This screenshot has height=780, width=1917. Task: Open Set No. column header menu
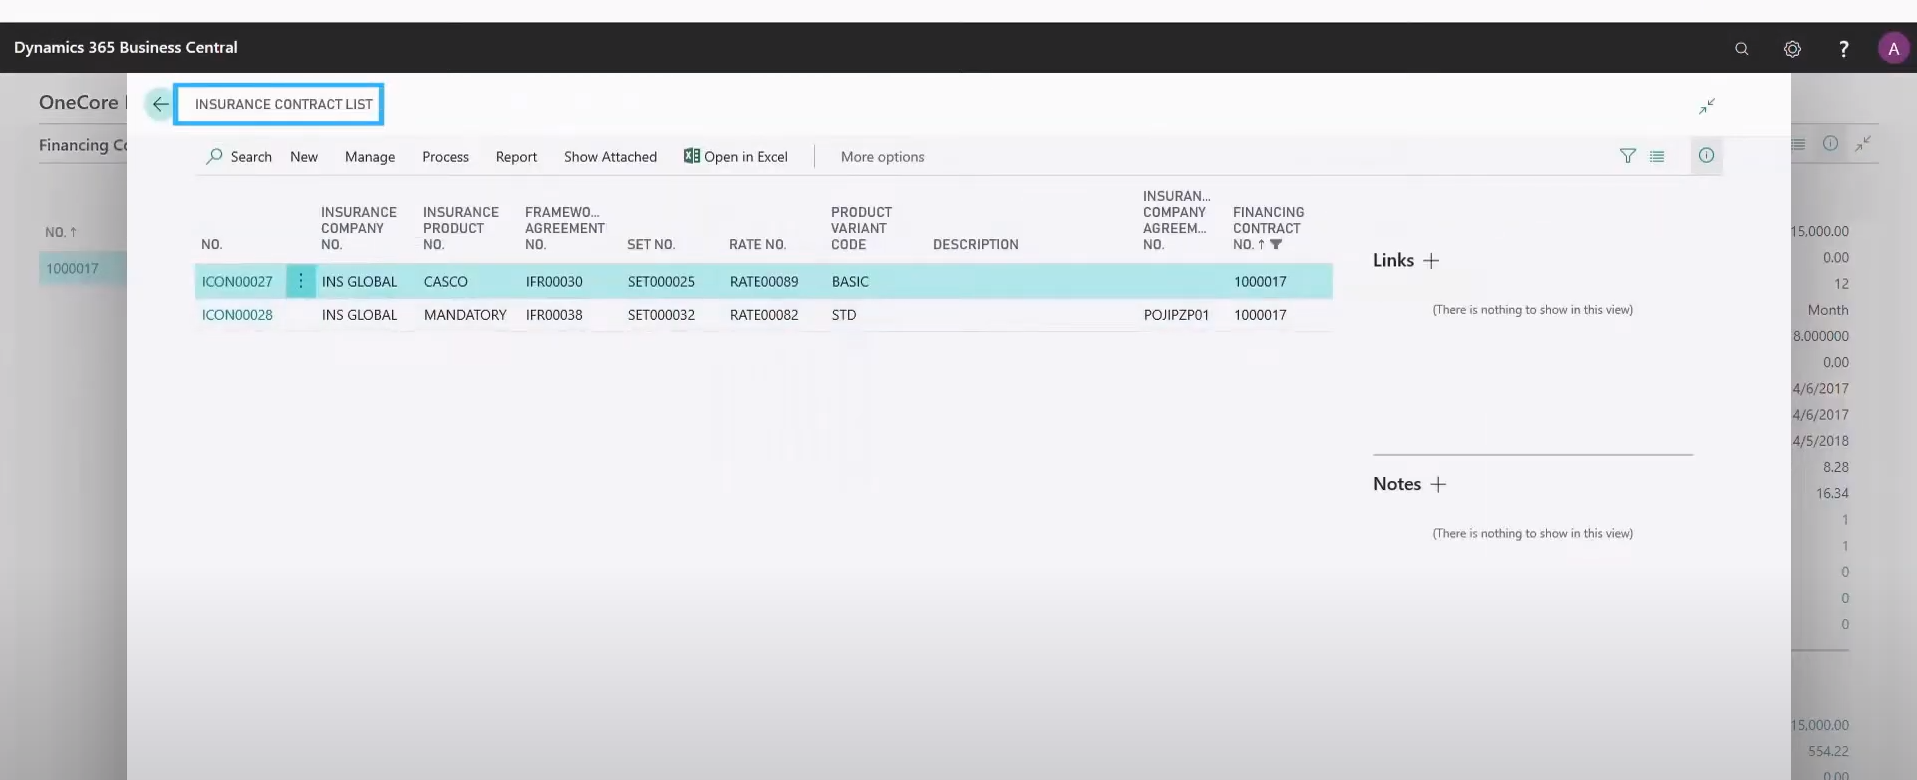pyautogui.click(x=651, y=244)
